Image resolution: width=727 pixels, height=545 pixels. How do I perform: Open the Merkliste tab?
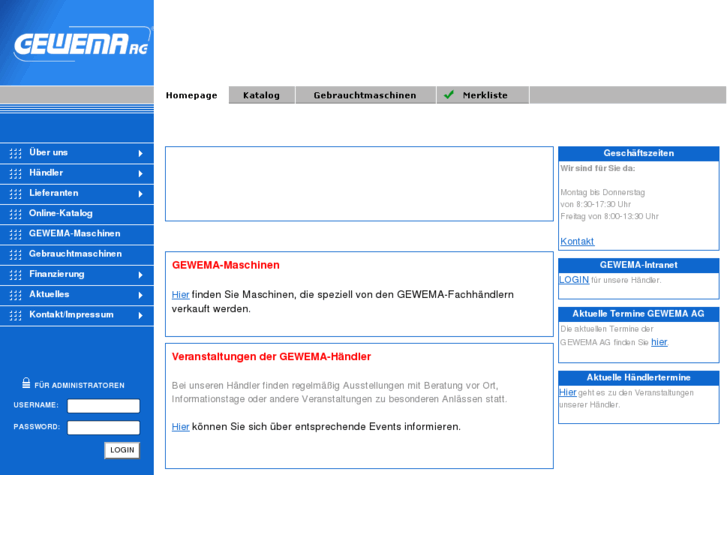tap(483, 95)
